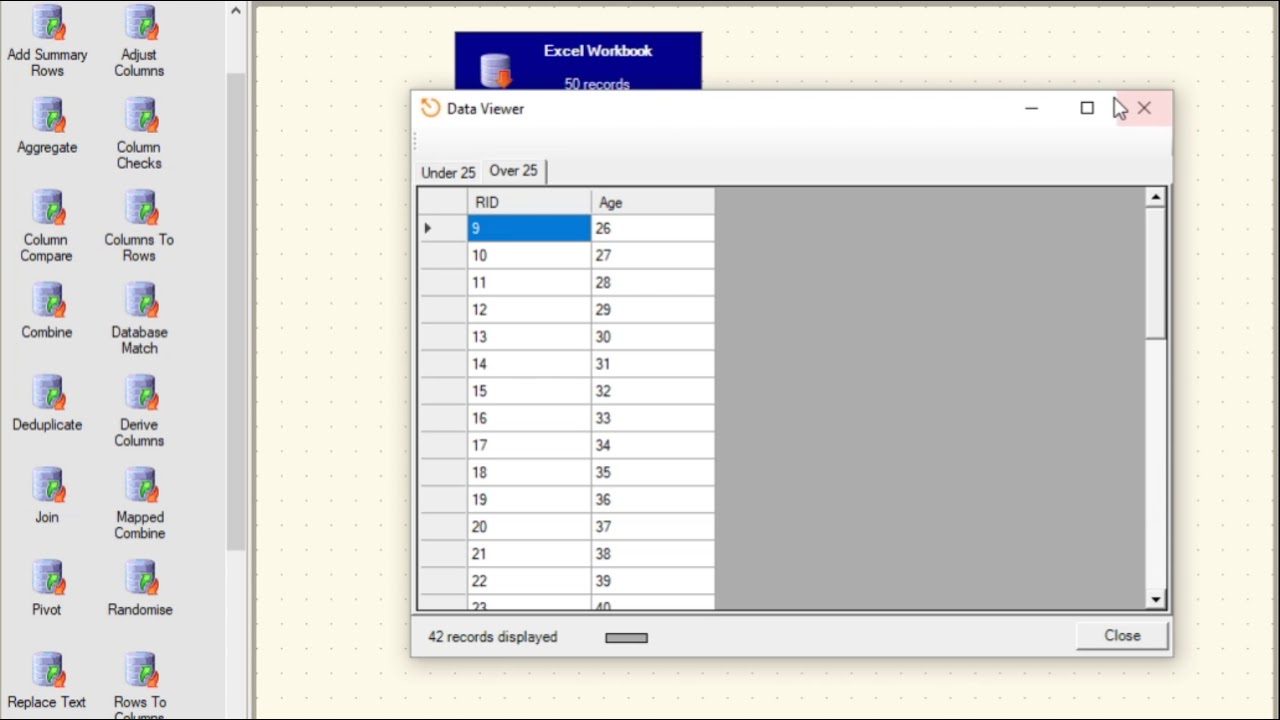1280x720 pixels.
Task: Pick the Columns To Rows tool icon
Action: [140, 207]
